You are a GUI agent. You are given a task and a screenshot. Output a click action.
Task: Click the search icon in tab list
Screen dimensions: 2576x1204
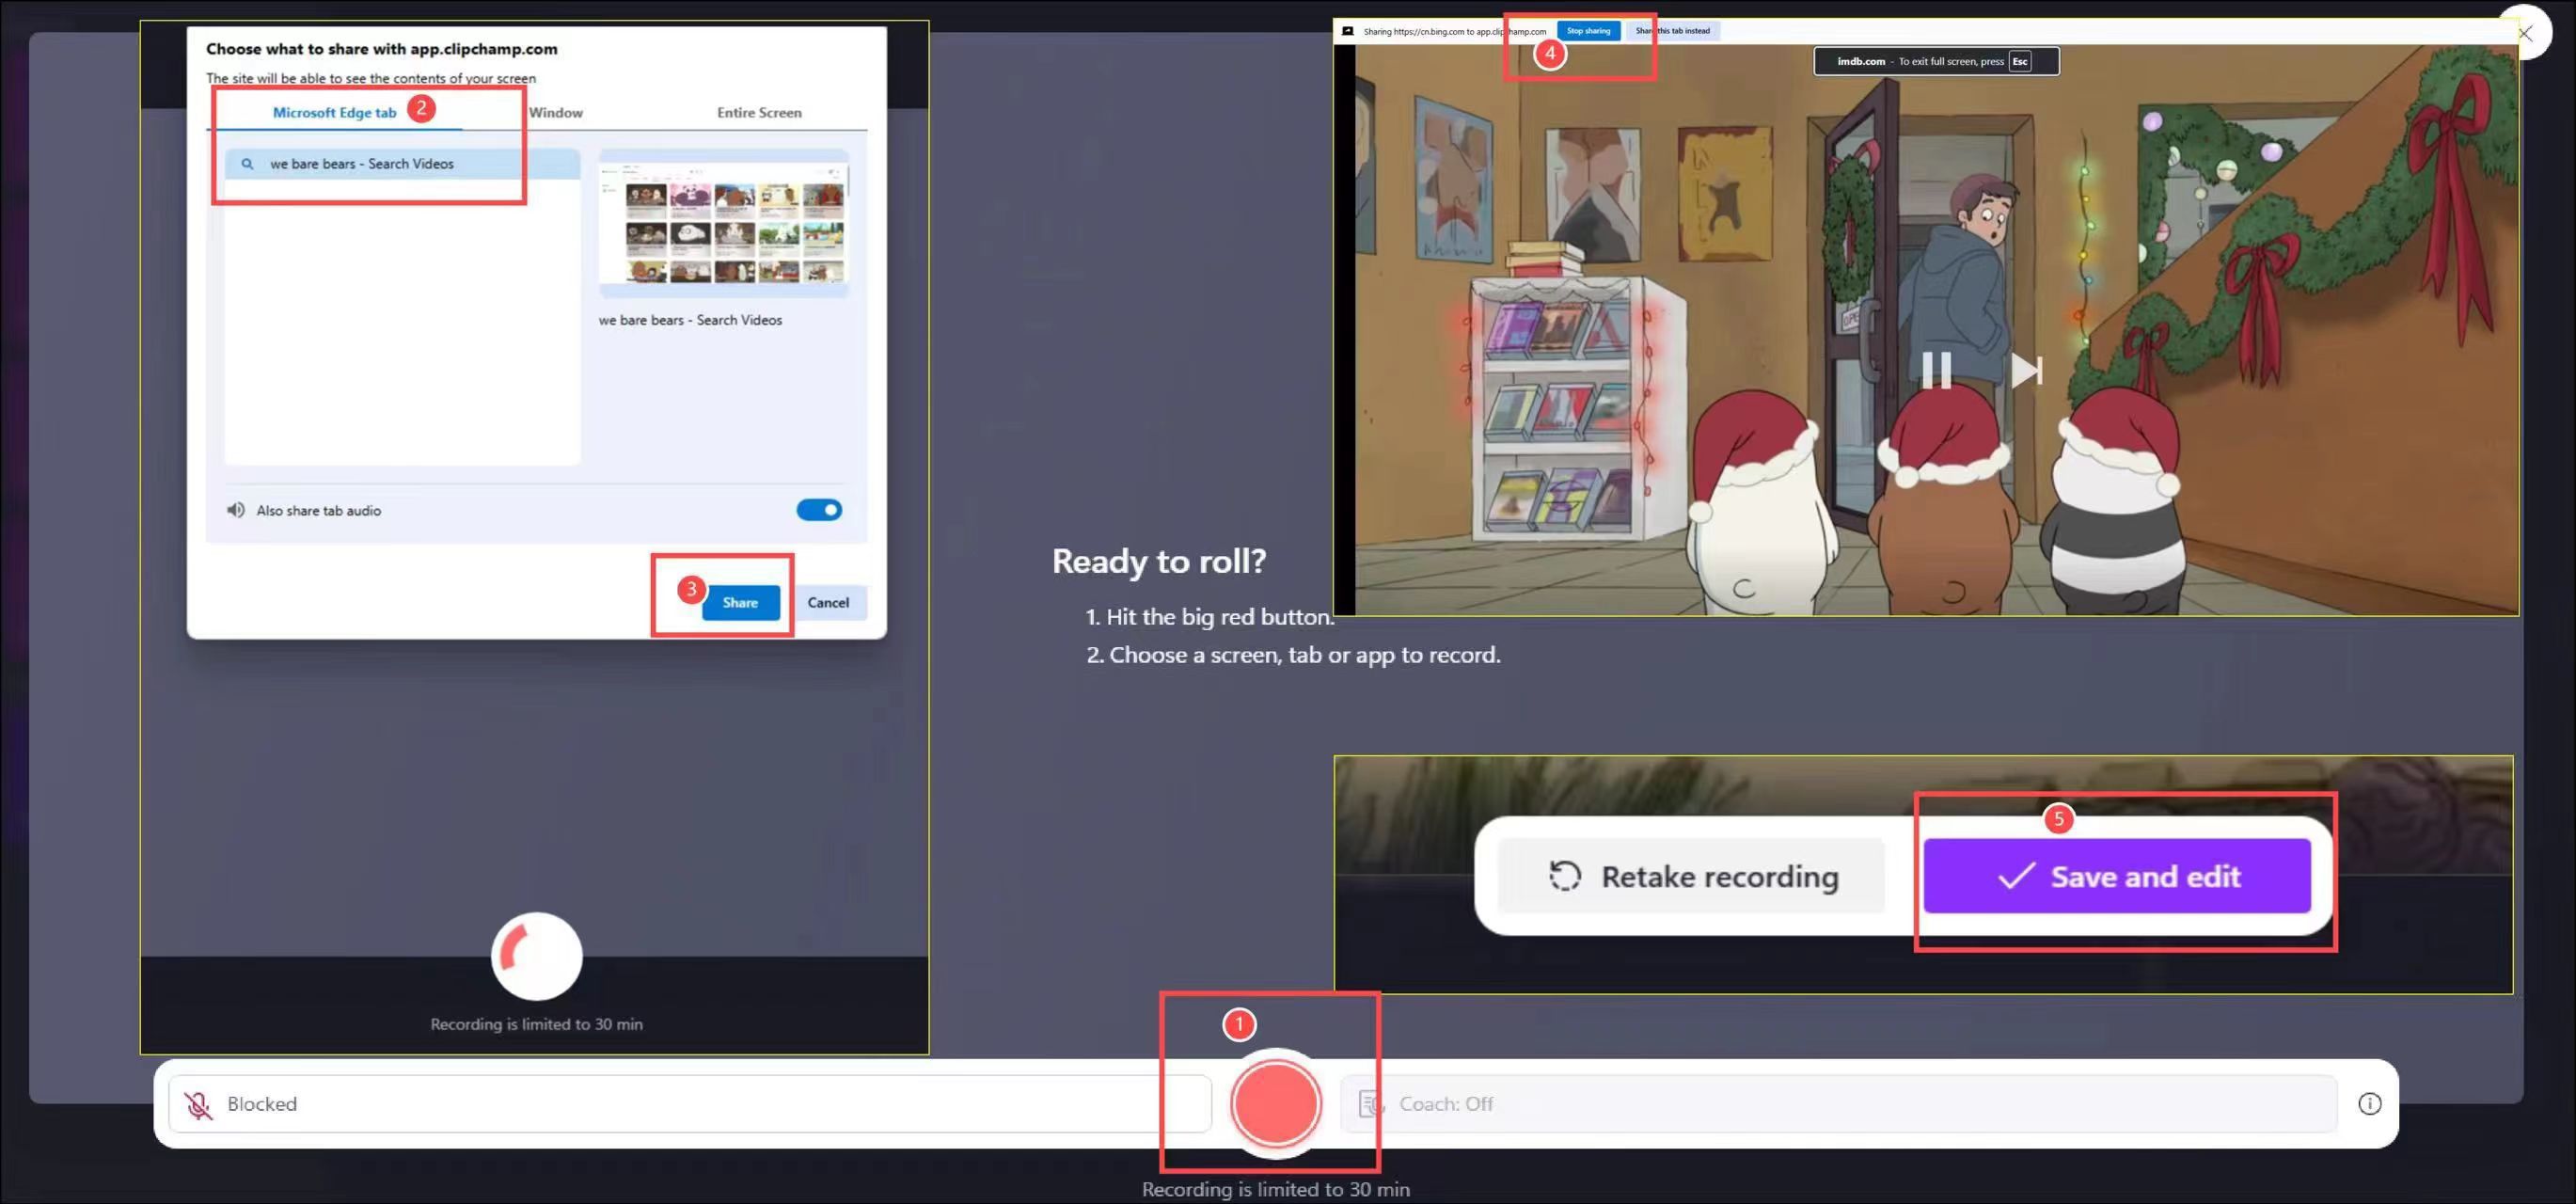tap(247, 164)
